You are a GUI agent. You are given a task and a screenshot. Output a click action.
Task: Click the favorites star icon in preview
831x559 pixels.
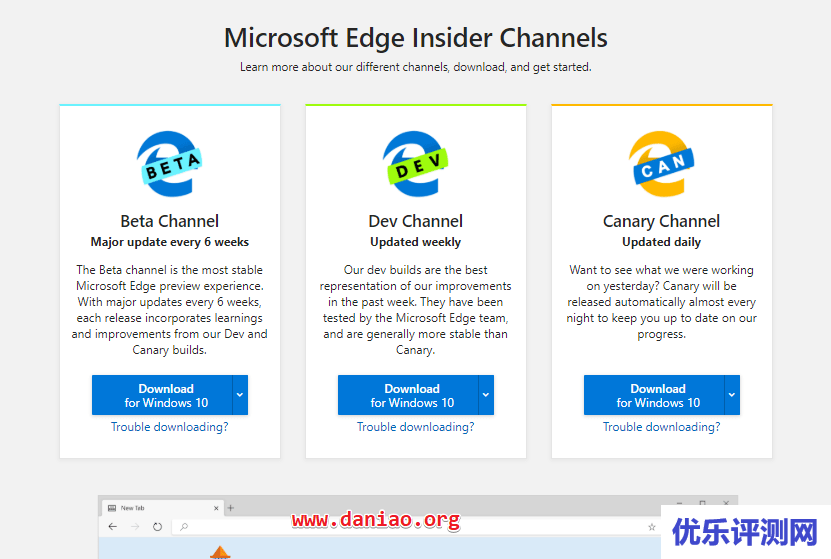click(652, 527)
